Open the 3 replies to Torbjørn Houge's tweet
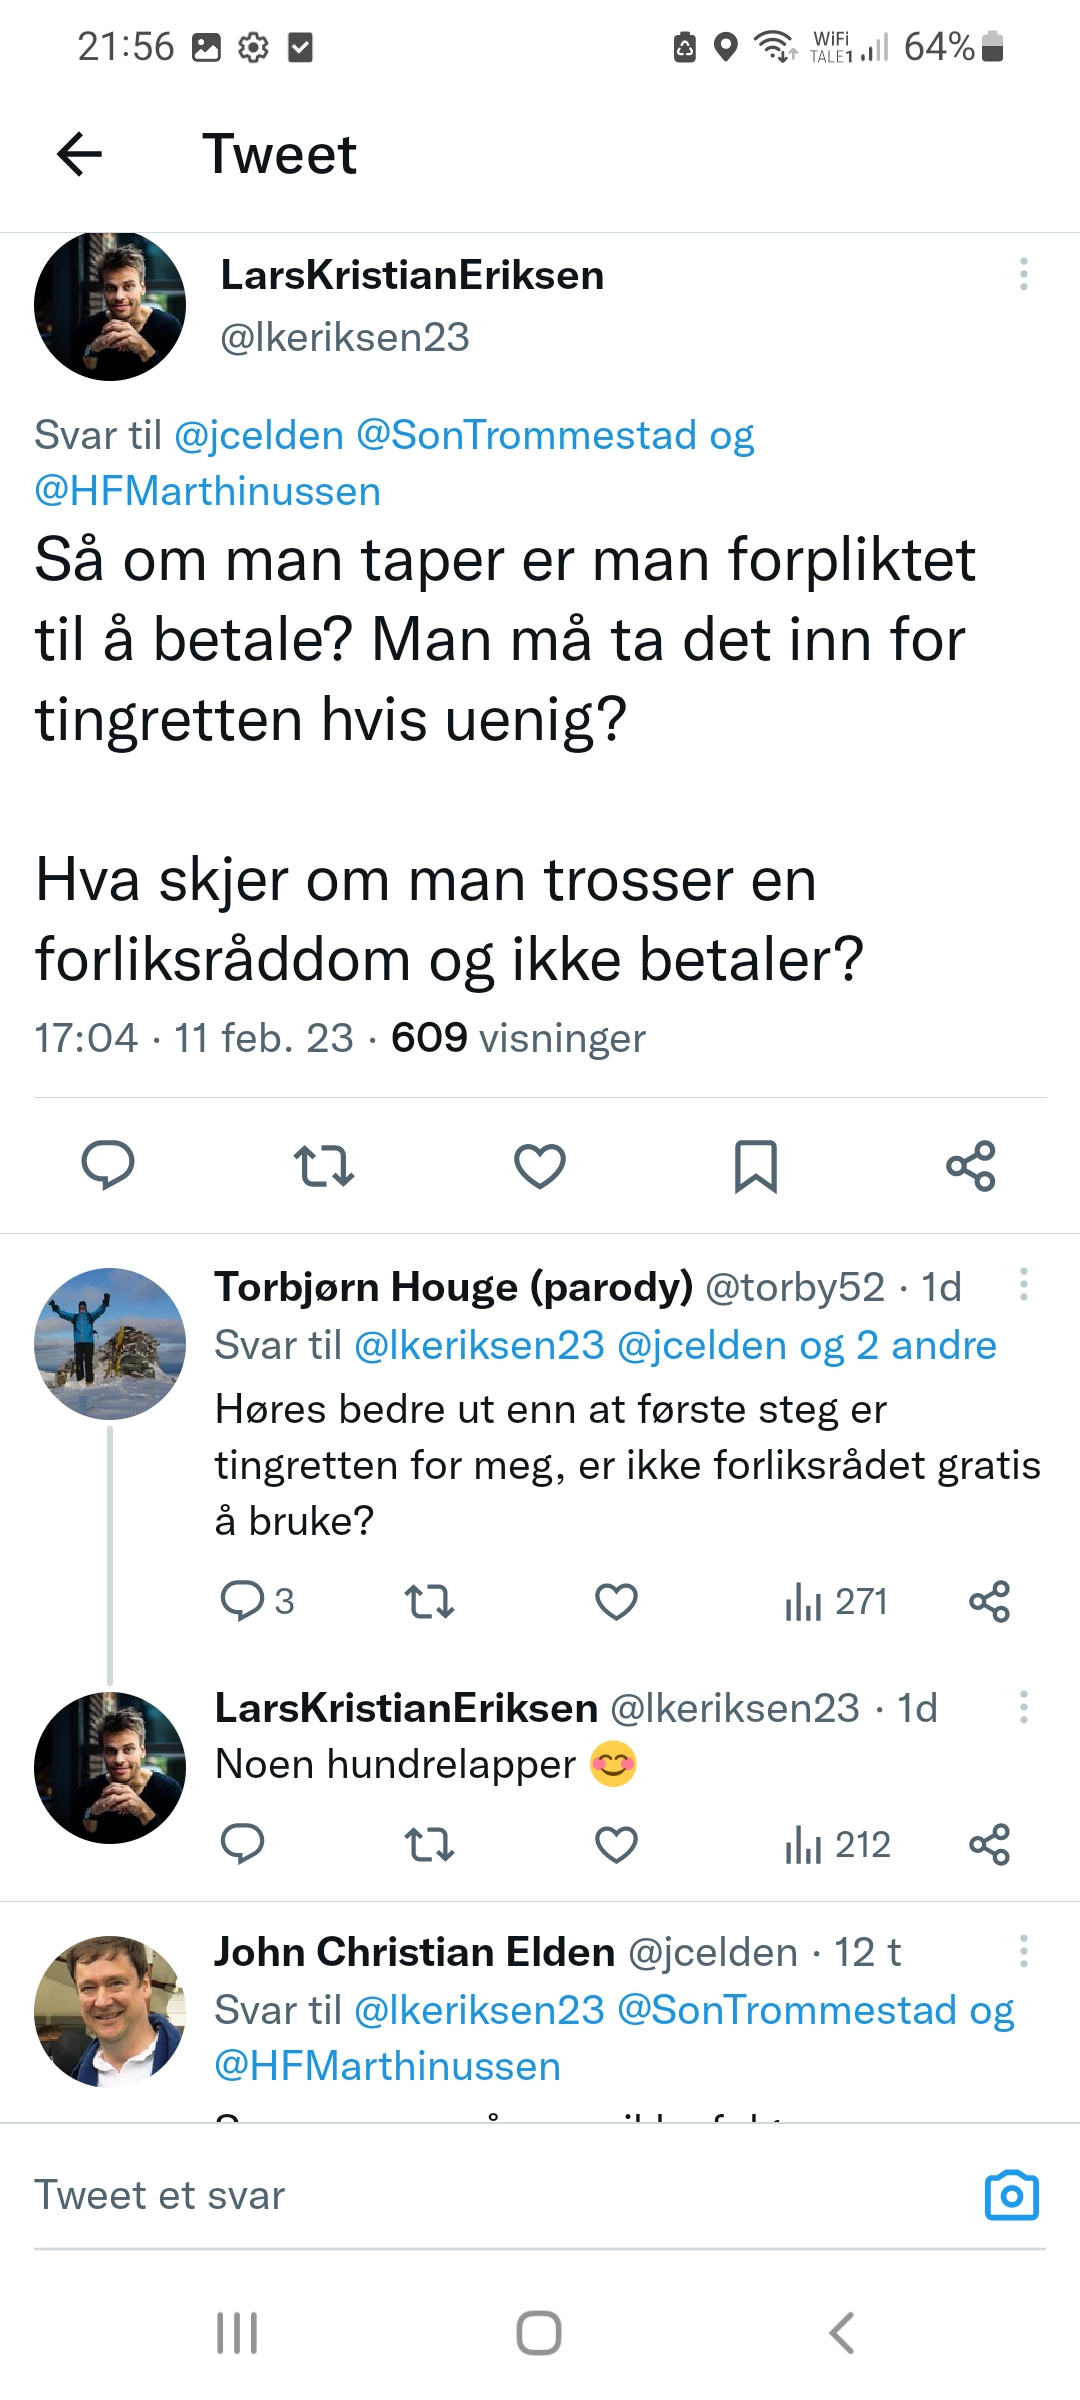This screenshot has height=2400, width=1080. click(x=257, y=1601)
